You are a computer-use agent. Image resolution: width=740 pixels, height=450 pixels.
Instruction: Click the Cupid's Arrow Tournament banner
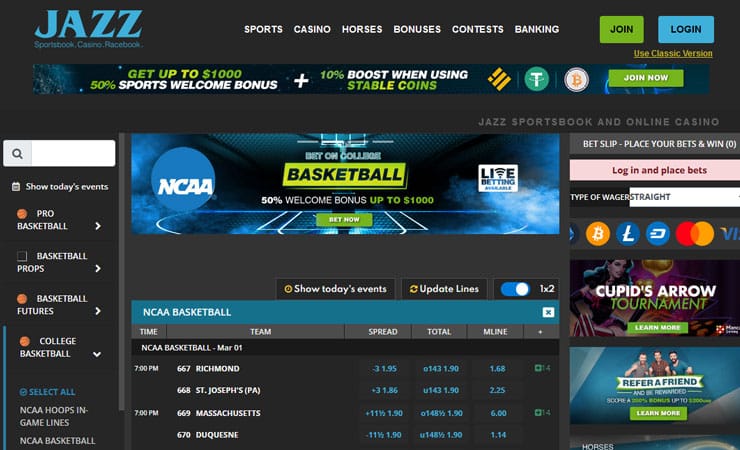(655, 298)
